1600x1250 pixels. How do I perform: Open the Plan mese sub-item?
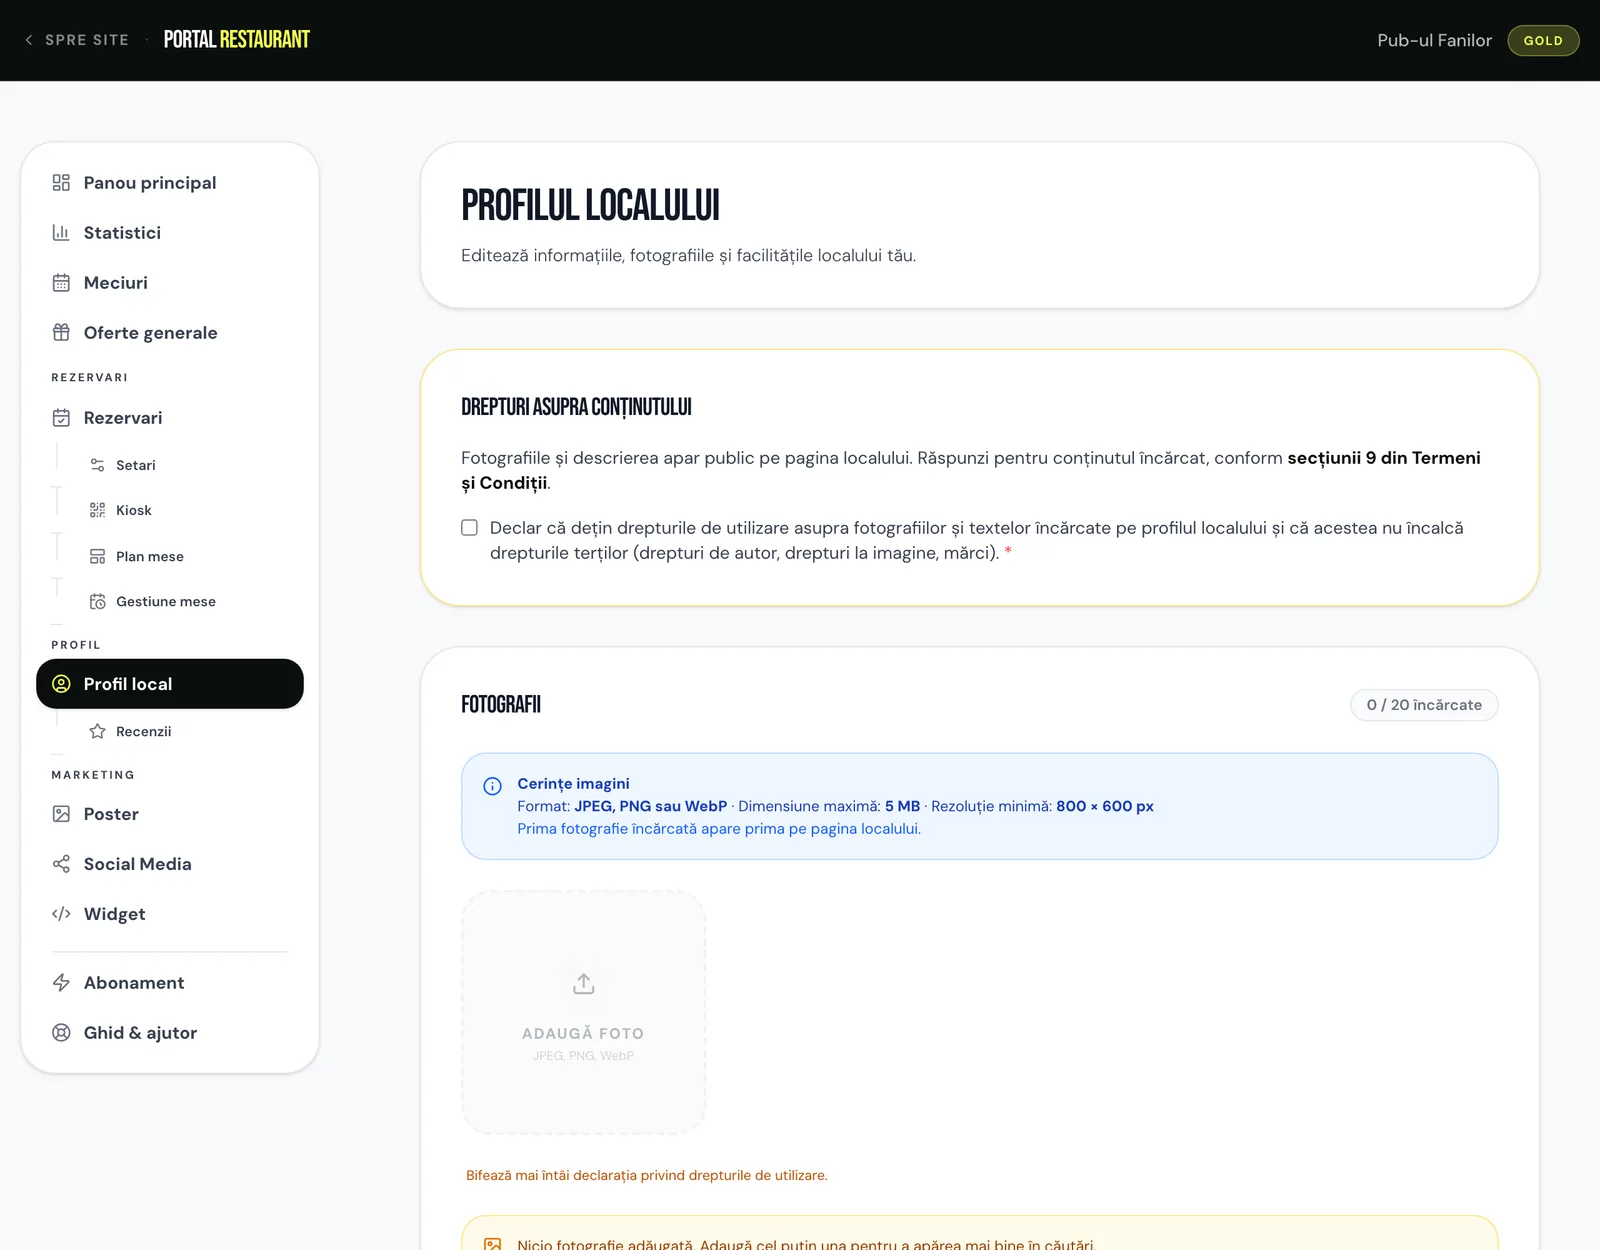(149, 556)
